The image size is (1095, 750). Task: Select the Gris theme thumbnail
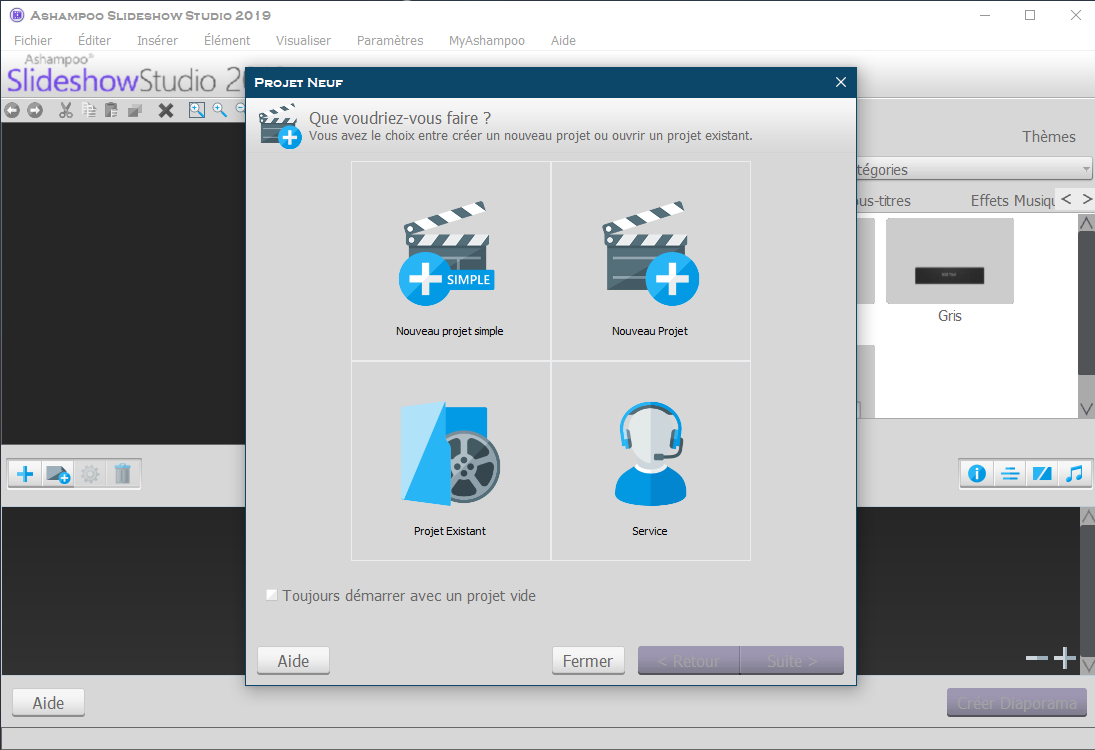point(949,262)
